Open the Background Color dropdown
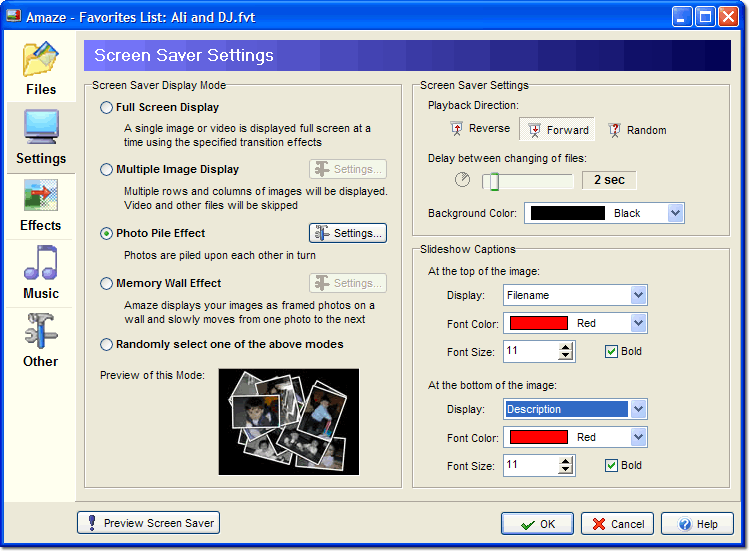Image resolution: width=749 pixels, height=551 pixels. [675, 213]
